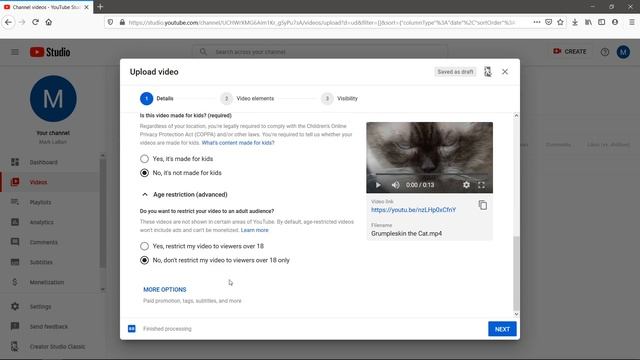640x360 pixels.
Task: Select Yes, restrict video to viewers over 18
Action: click(x=144, y=246)
